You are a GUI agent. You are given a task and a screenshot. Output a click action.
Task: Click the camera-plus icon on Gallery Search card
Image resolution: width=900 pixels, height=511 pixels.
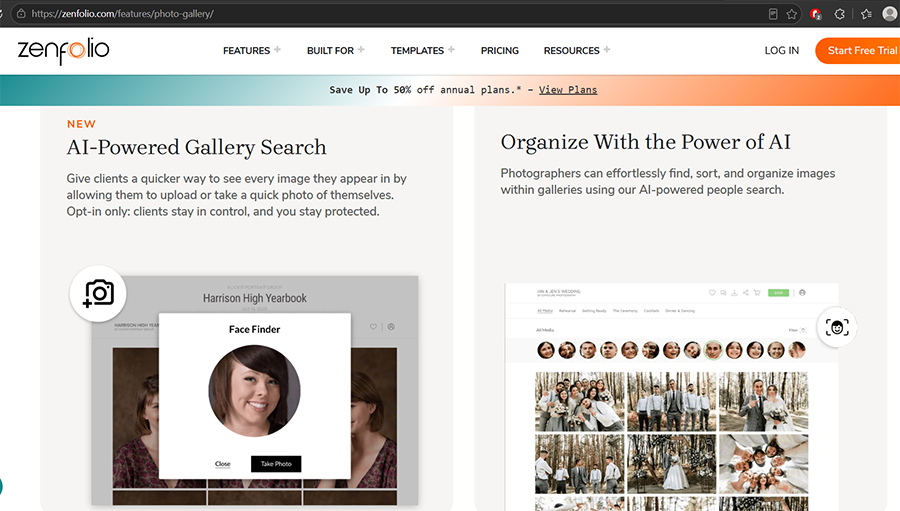pyautogui.click(x=98, y=293)
